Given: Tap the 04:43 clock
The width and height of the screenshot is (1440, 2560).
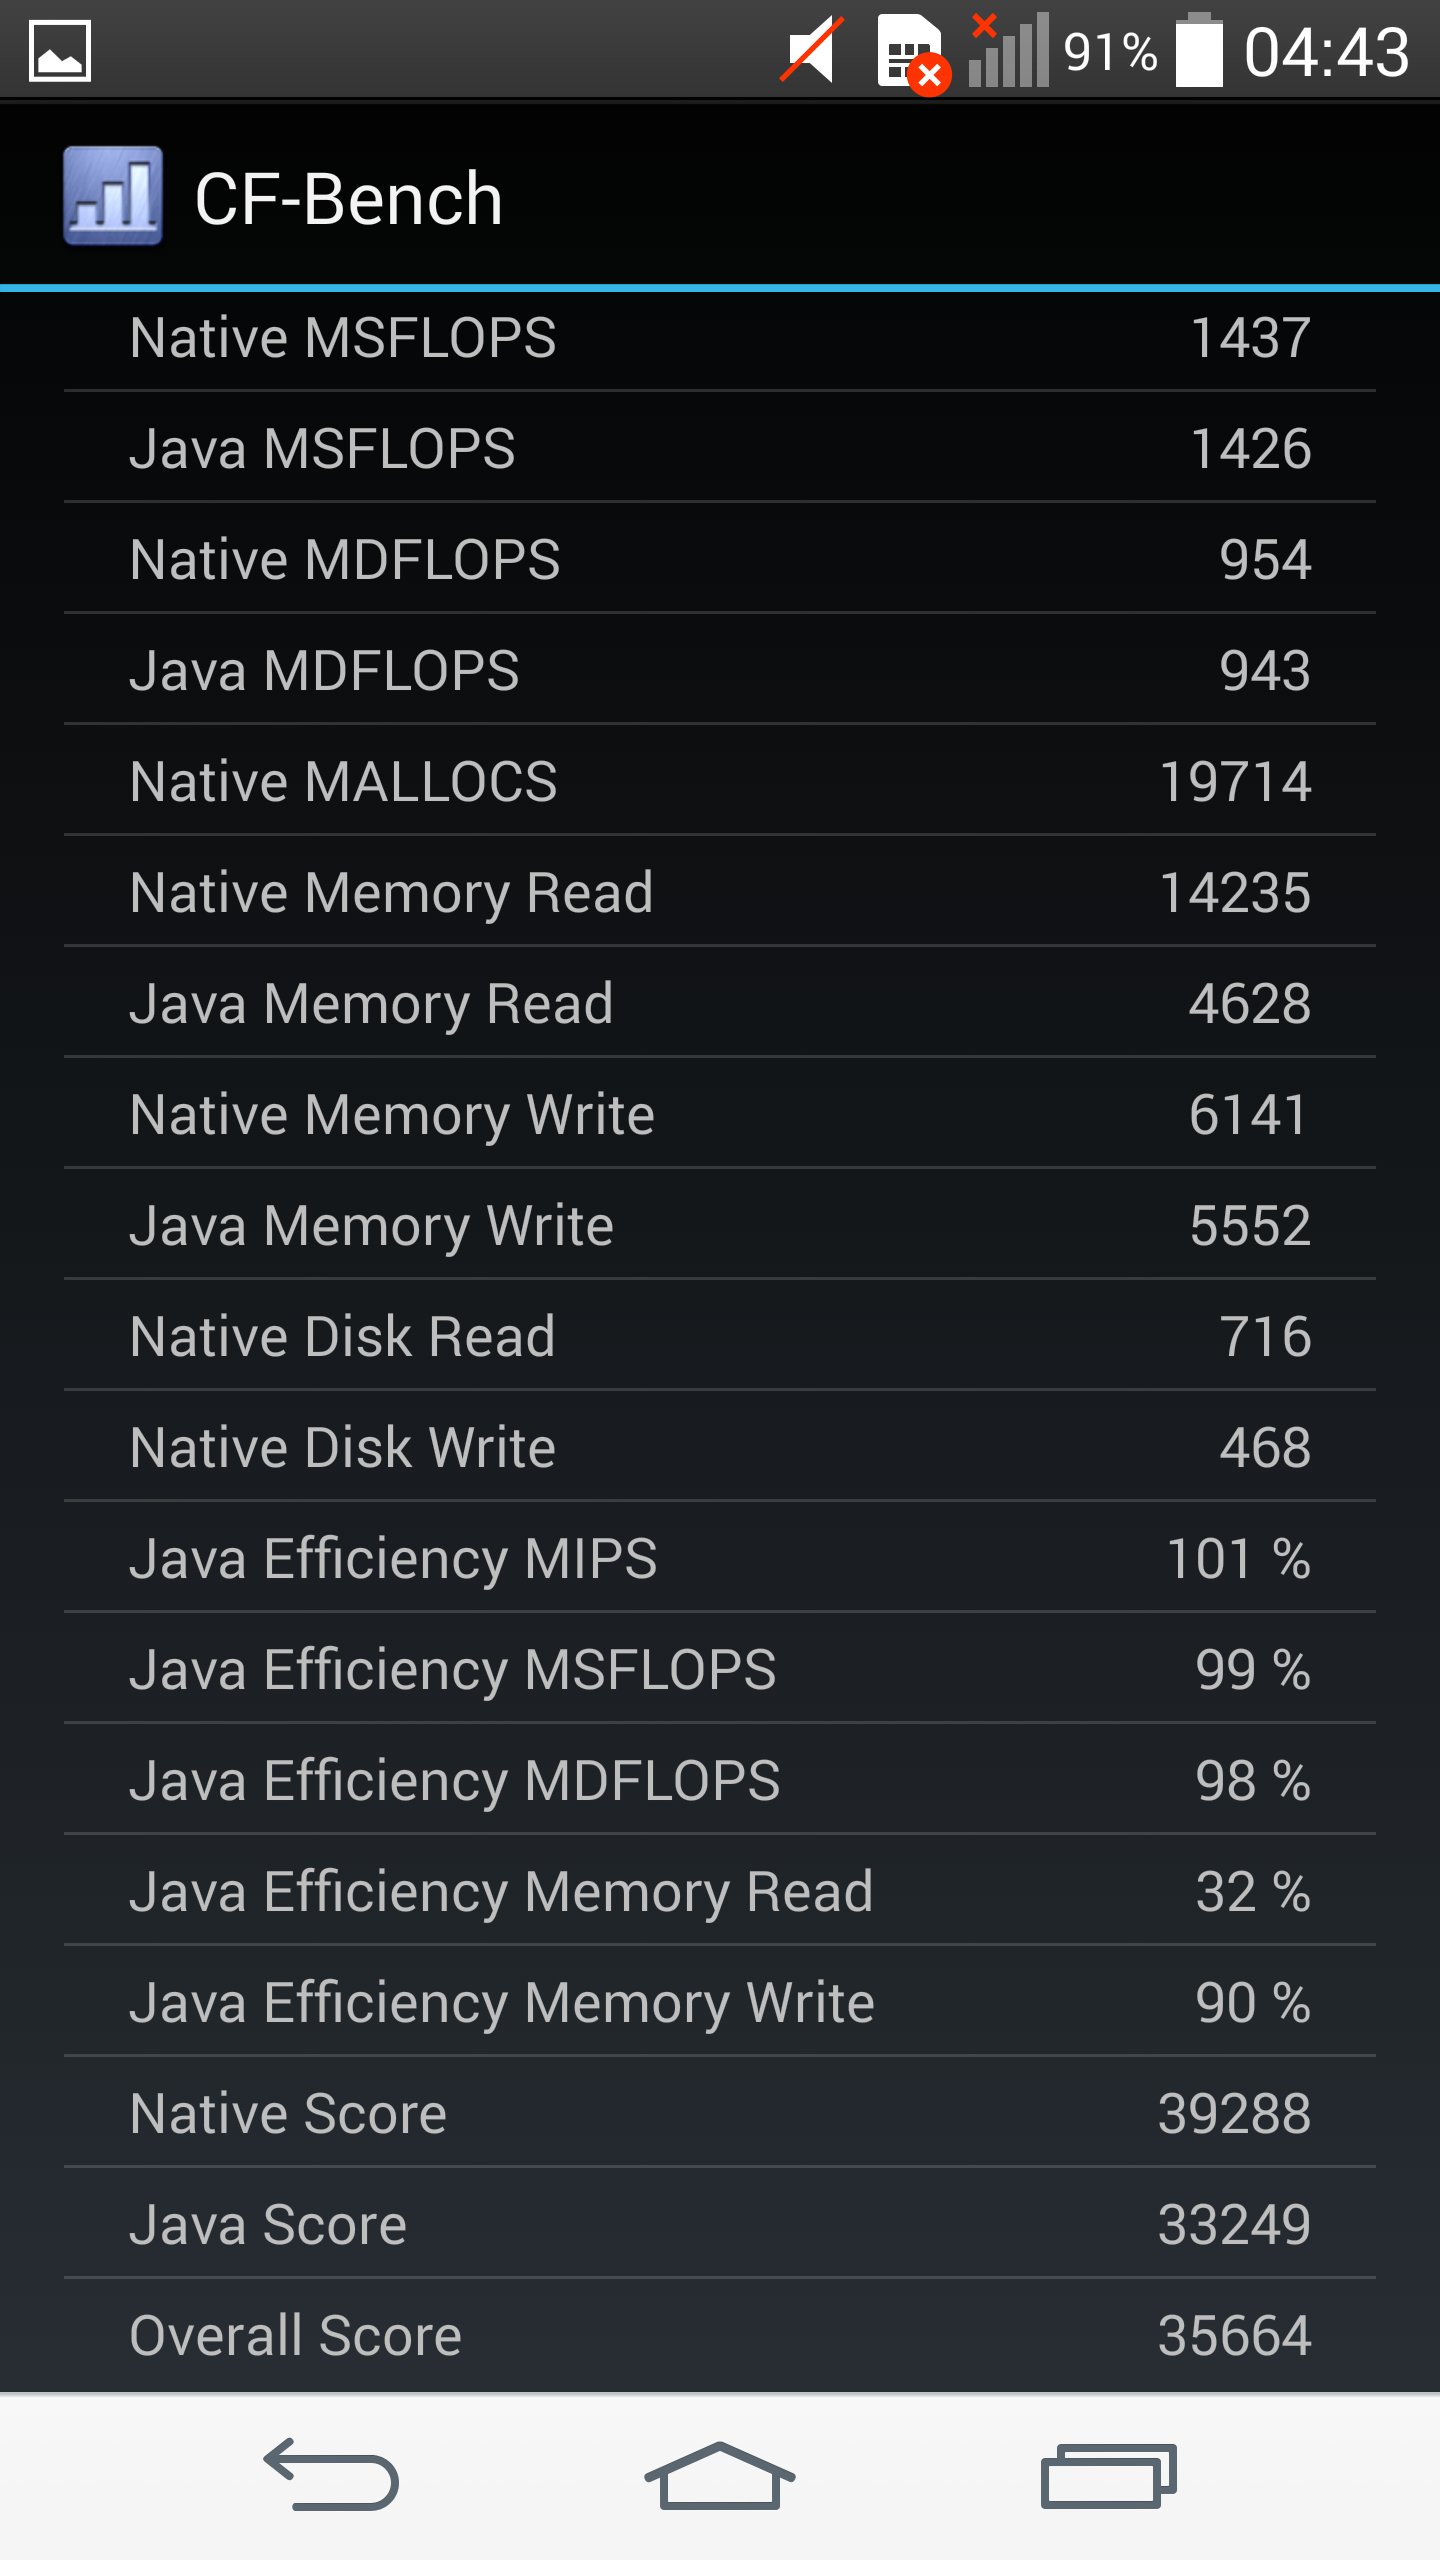Looking at the screenshot, I should (1326, 52).
